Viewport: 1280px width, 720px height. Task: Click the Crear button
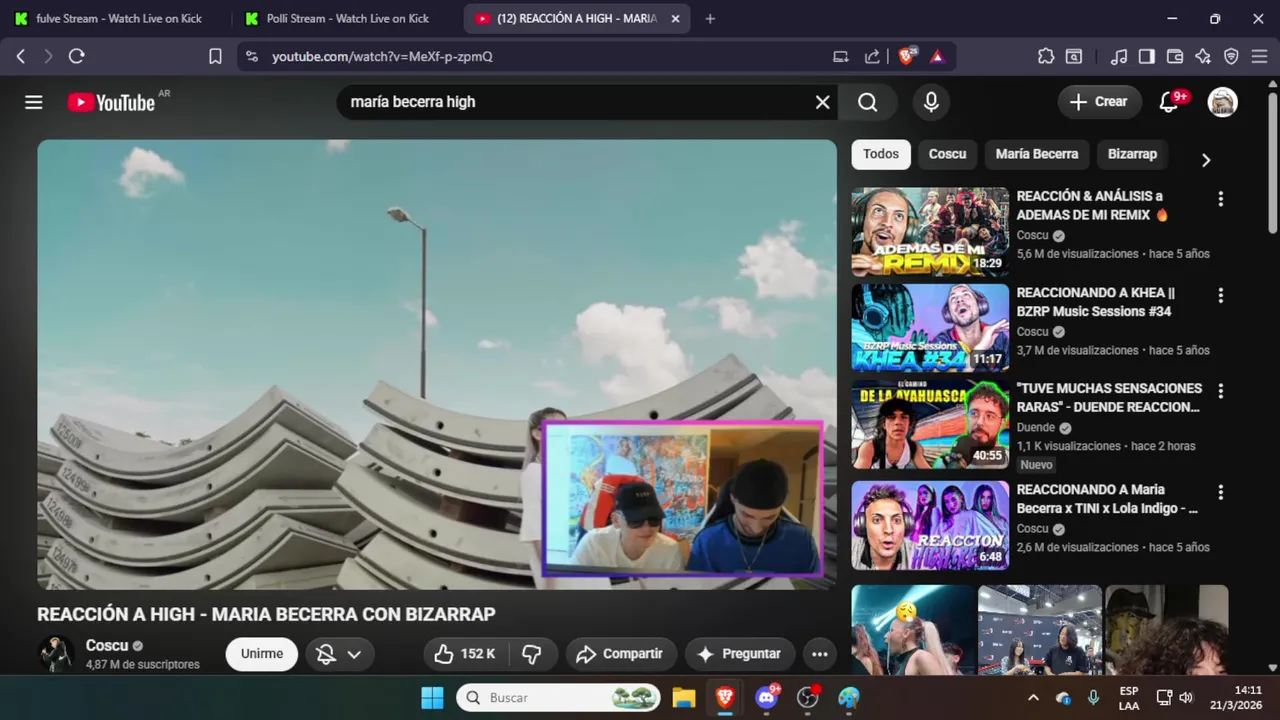click(x=1098, y=101)
